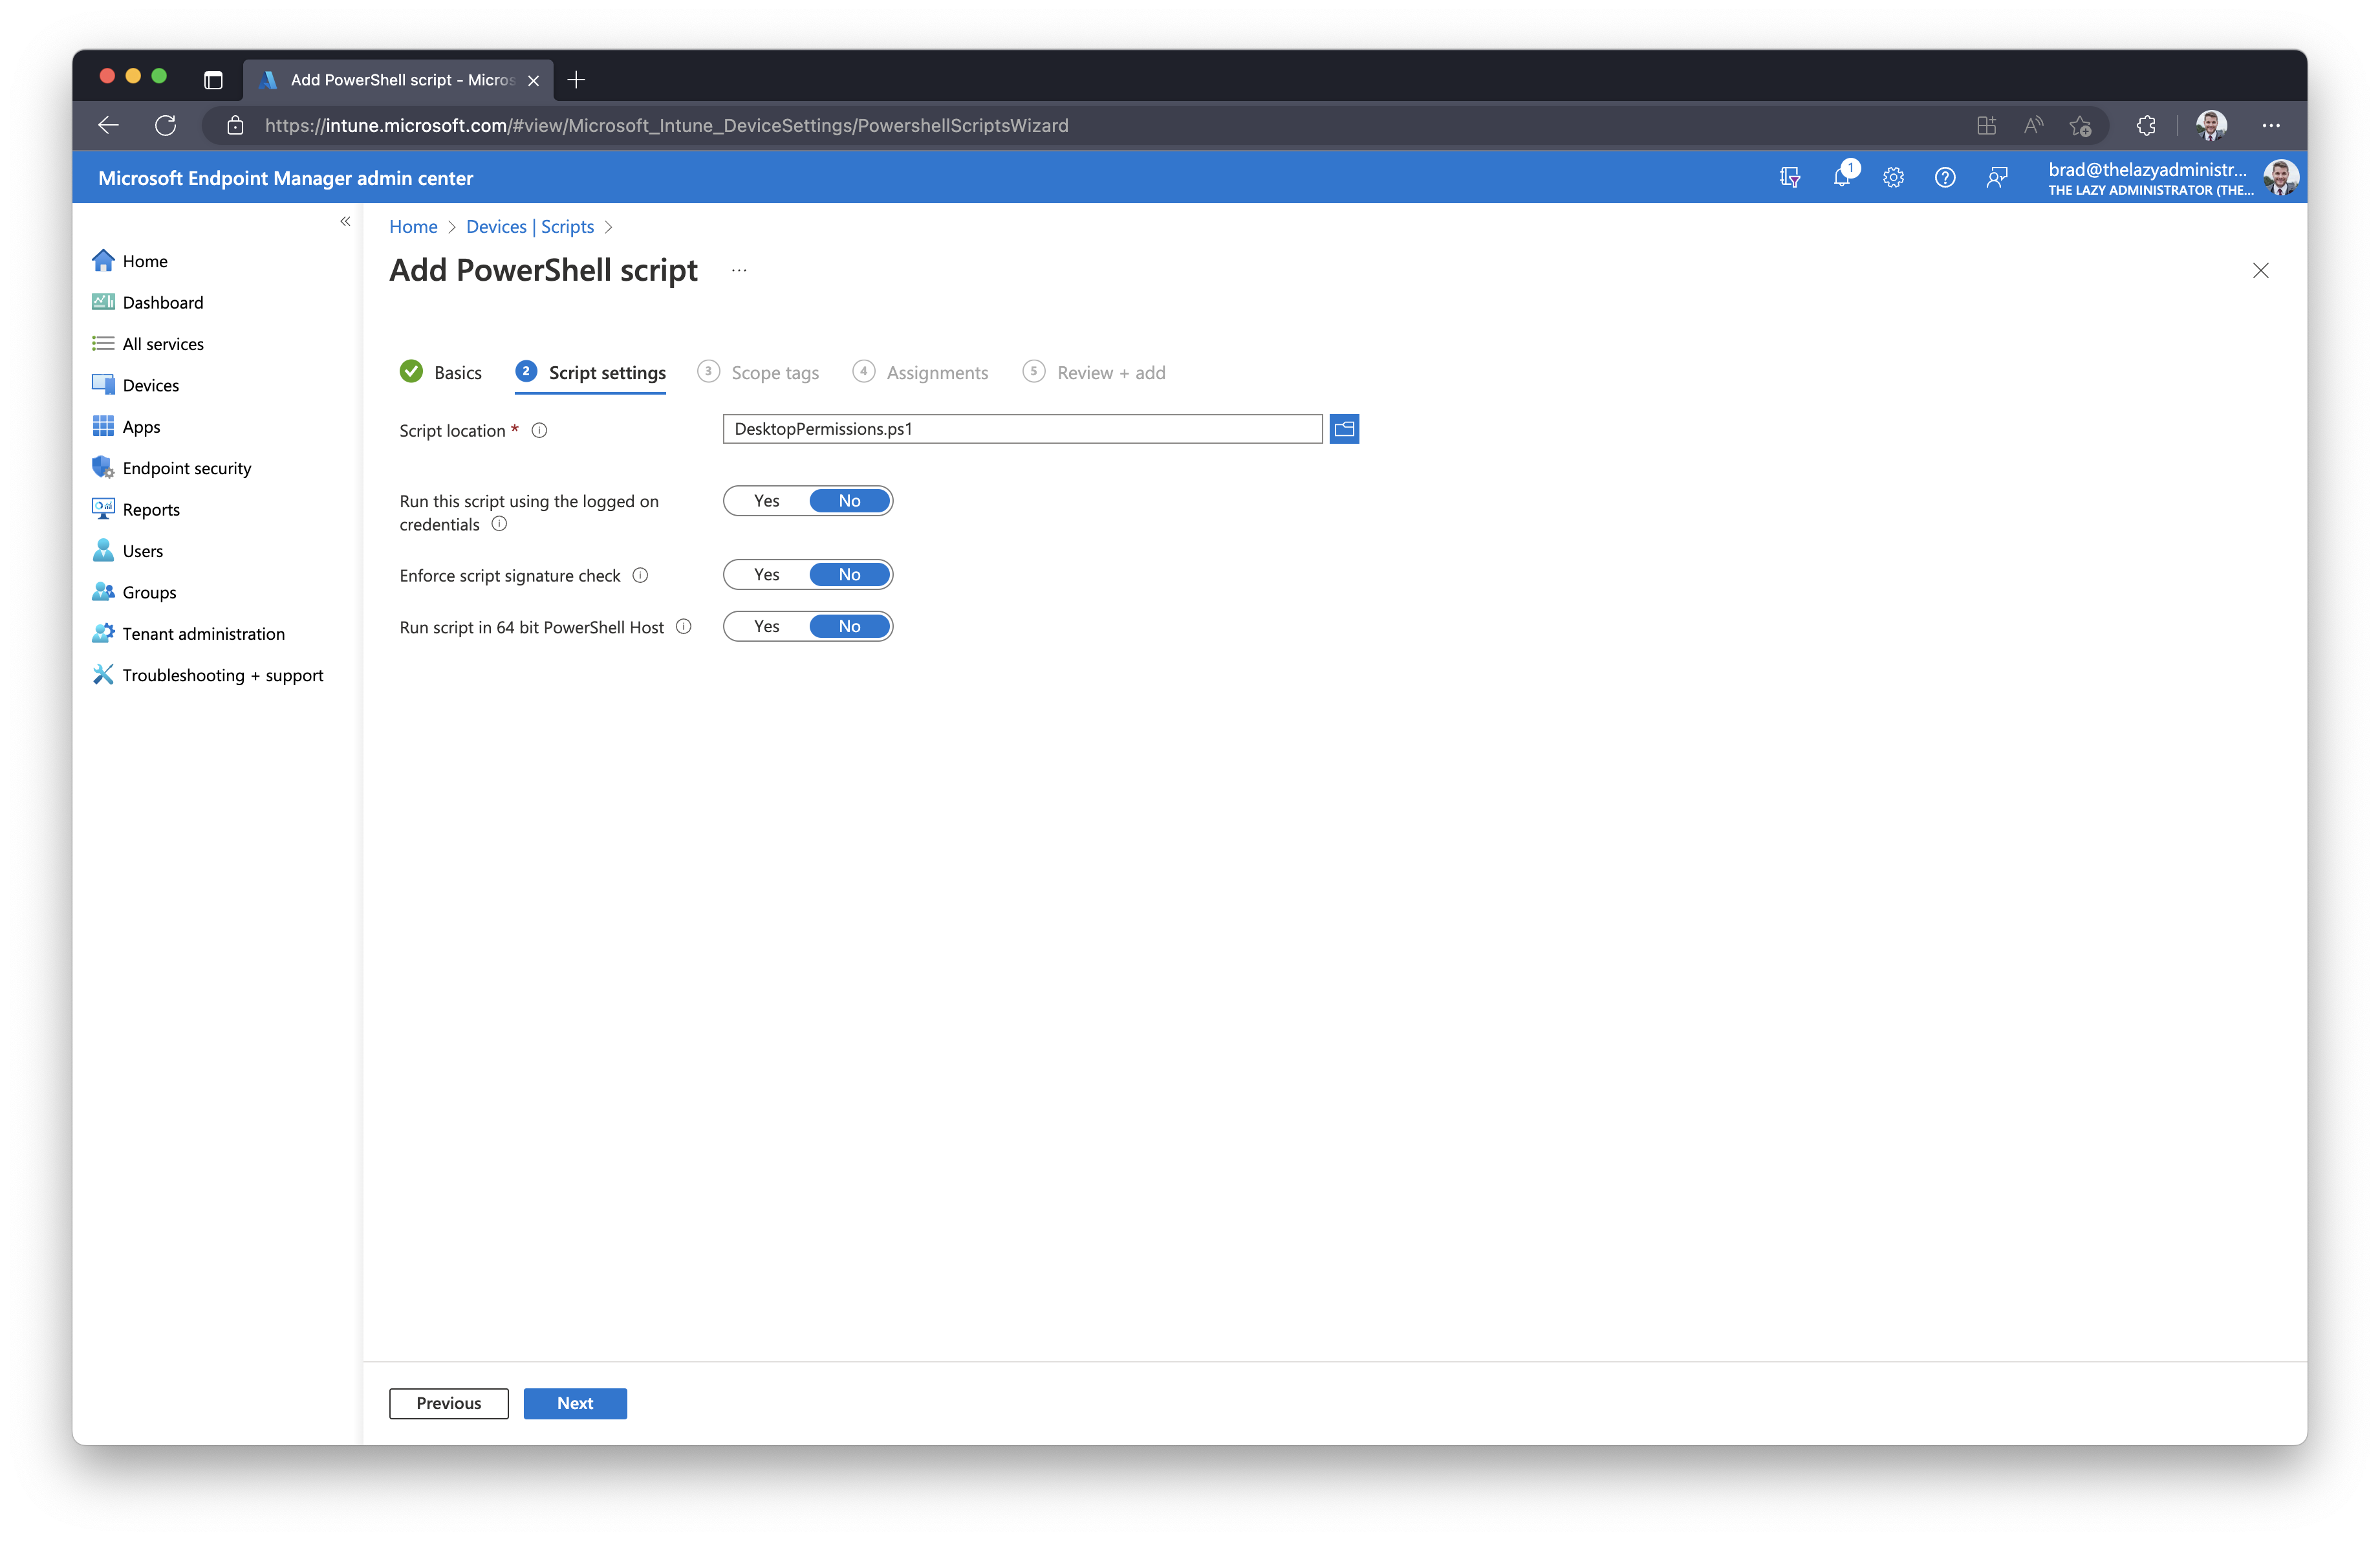Switch to the Basics step
The height and width of the screenshot is (1541, 2380).
tap(441, 372)
